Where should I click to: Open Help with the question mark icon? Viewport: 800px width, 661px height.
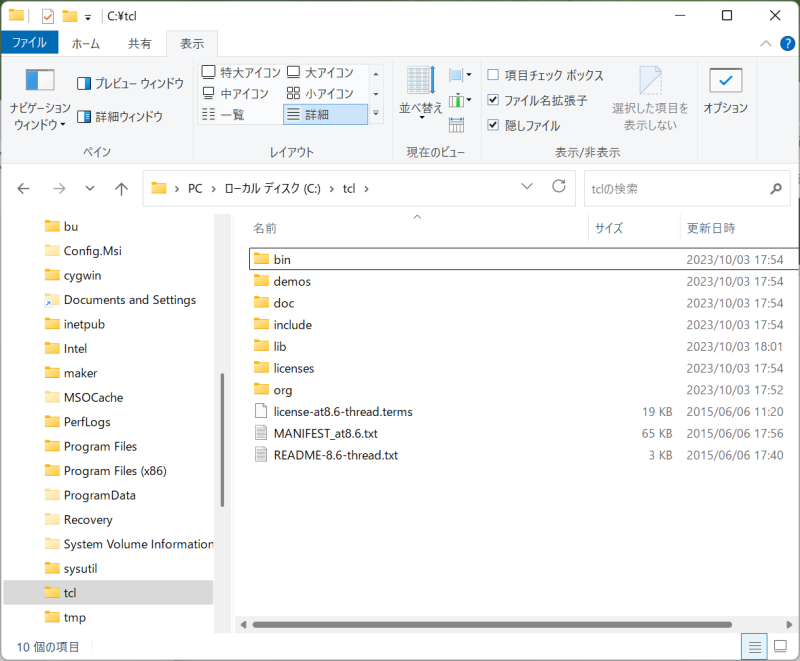787,43
